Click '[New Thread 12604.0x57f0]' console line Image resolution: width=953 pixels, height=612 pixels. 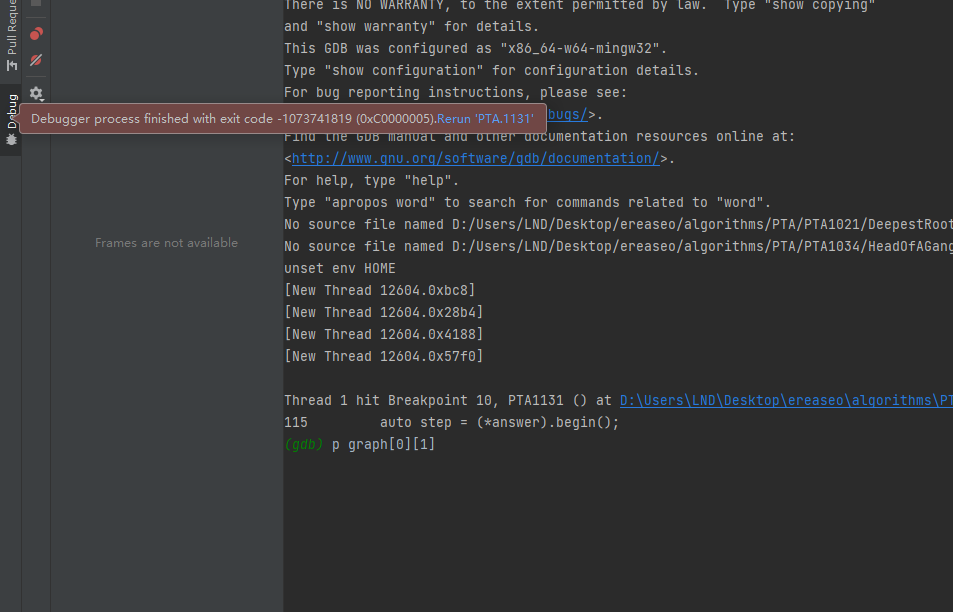pos(384,356)
